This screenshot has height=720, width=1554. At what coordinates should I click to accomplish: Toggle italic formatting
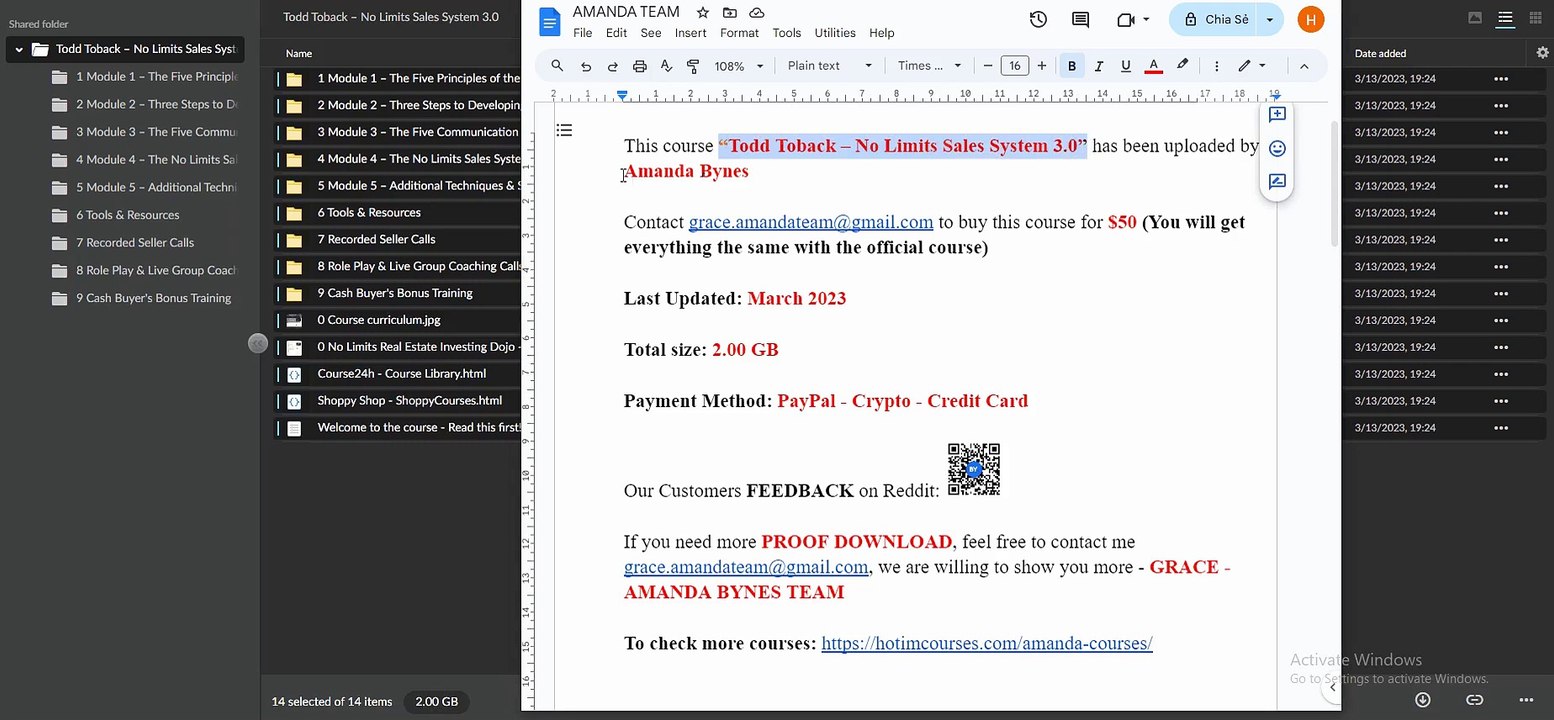pyautogui.click(x=1099, y=66)
